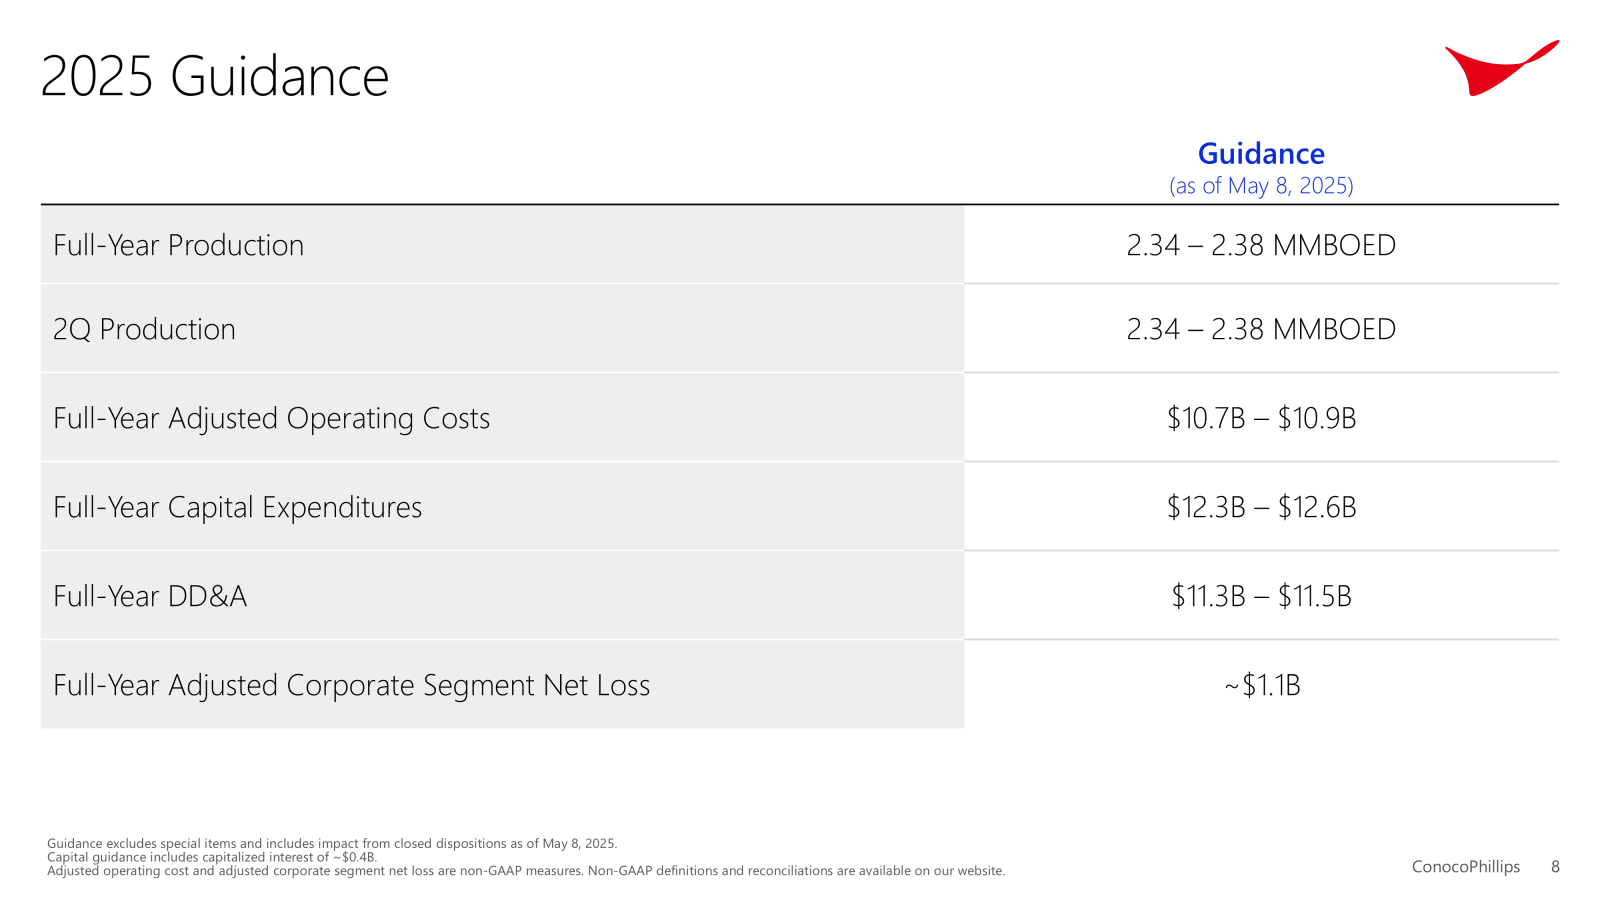Select the as of May 8, 2025 subtitle
Image resolution: width=1600 pixels, height=900 pixels.
[1261, 186]
